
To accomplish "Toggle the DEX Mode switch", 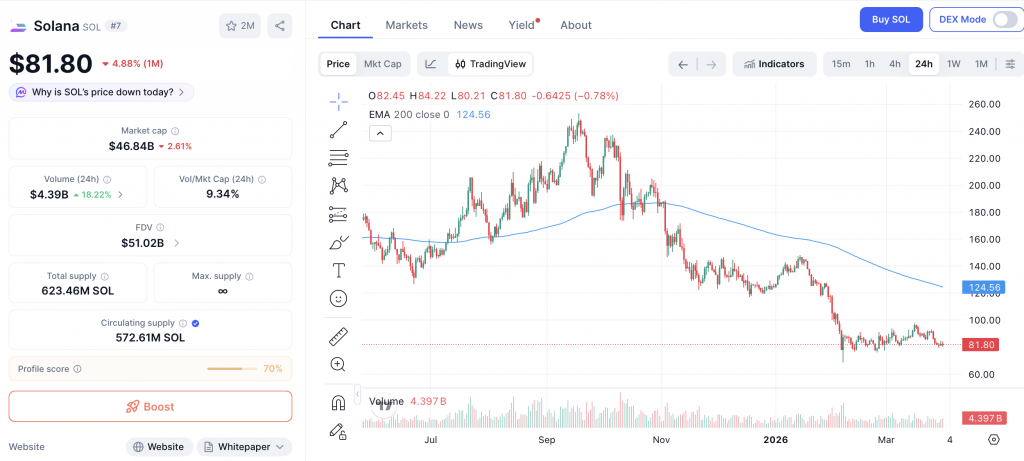I will pyautogui.click(x=1004, y=19).
